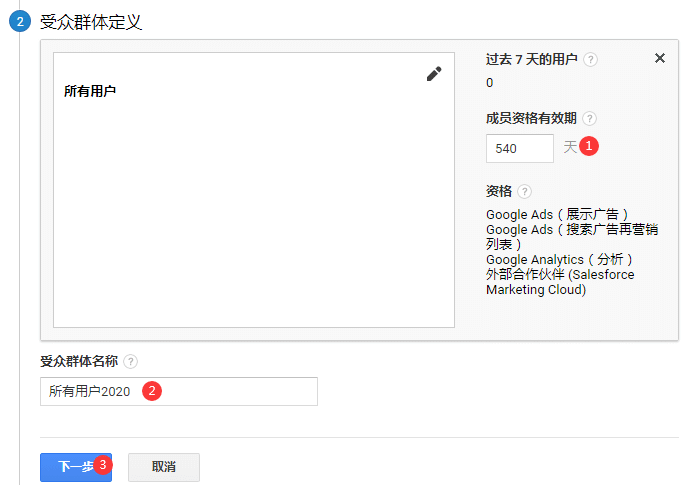Click the red marker 1 next to 天
This screenshot has height=485, width=687.
click(x=589, y=146)
